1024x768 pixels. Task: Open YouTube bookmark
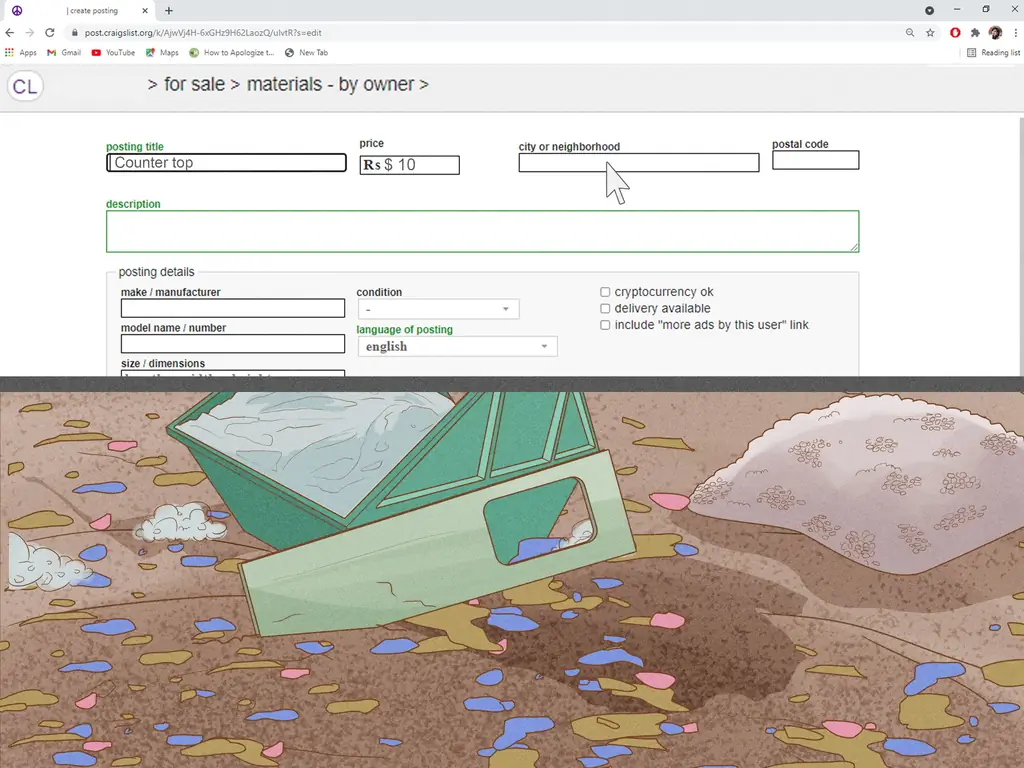113,53
